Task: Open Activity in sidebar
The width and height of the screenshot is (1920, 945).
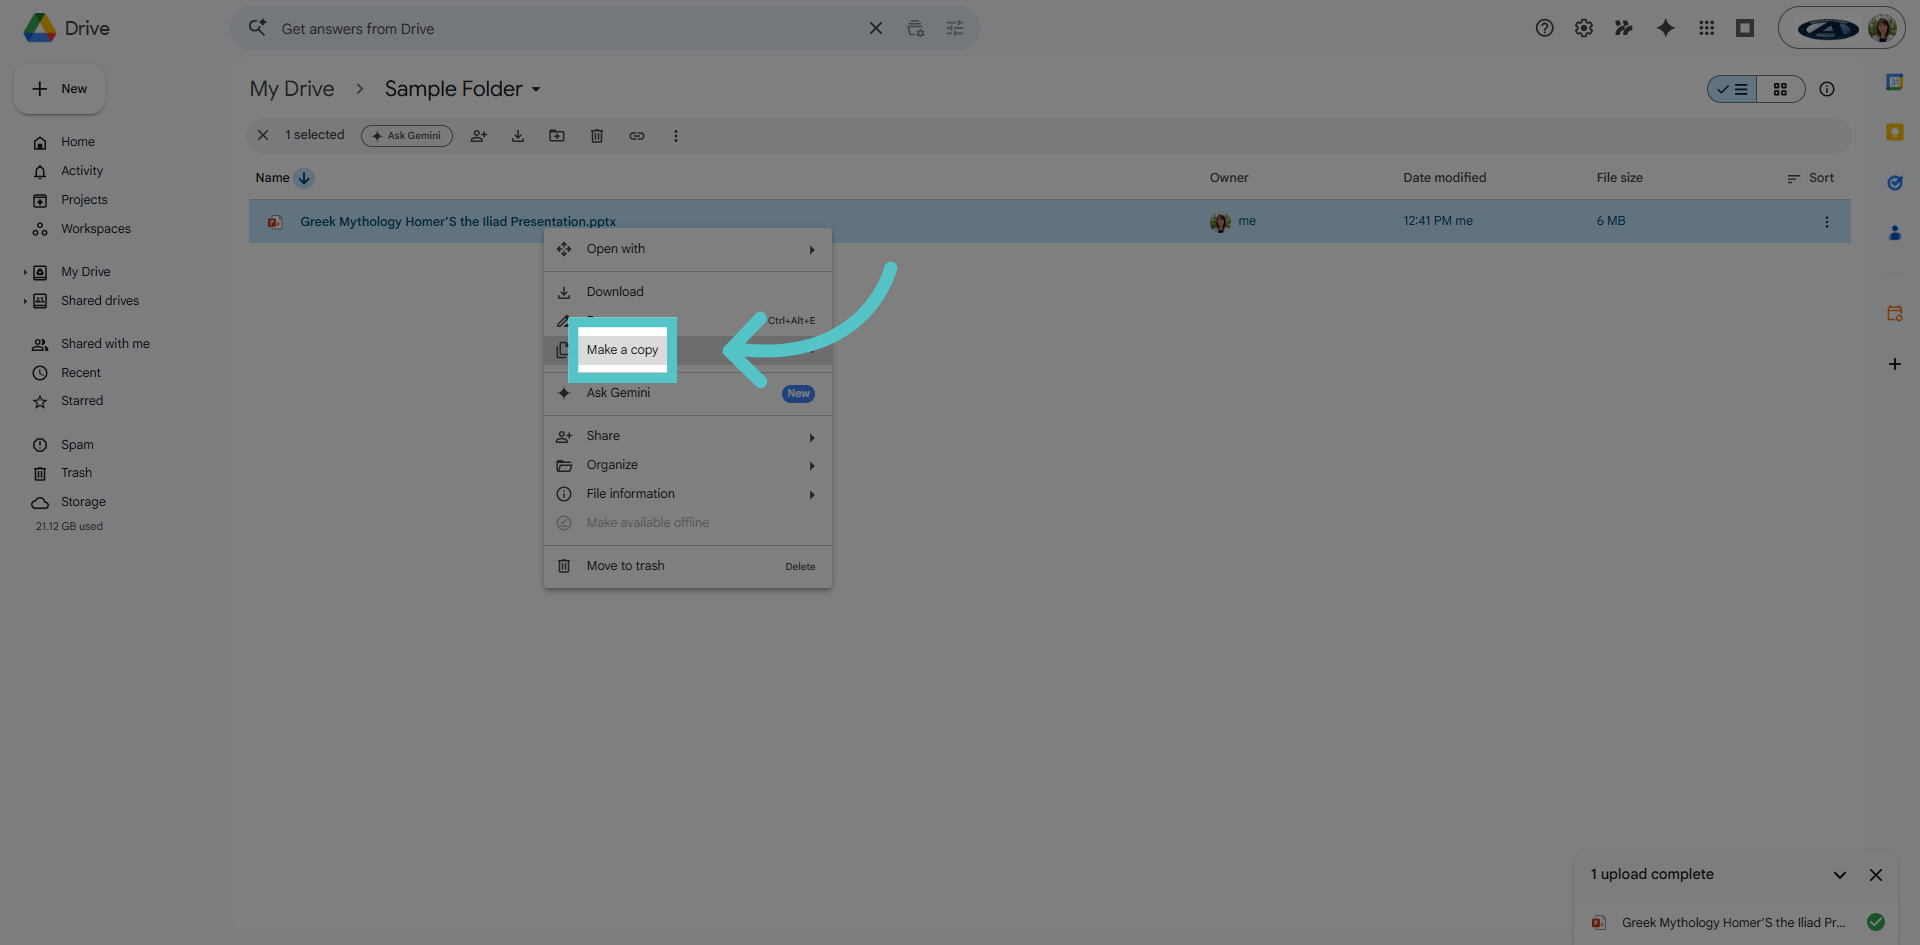Action: click(82, 171)
